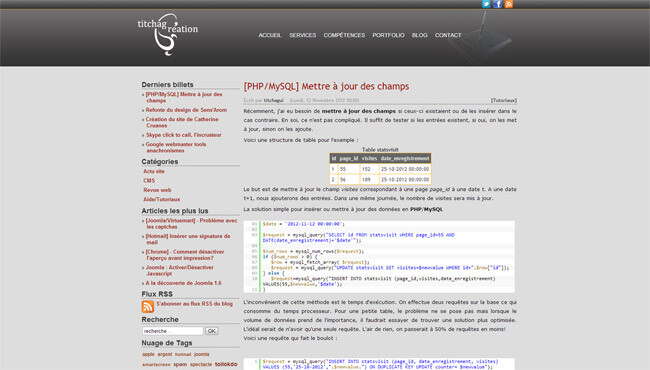Click the titchag création logo
650x370 pixels.
(x=168, y=35)
